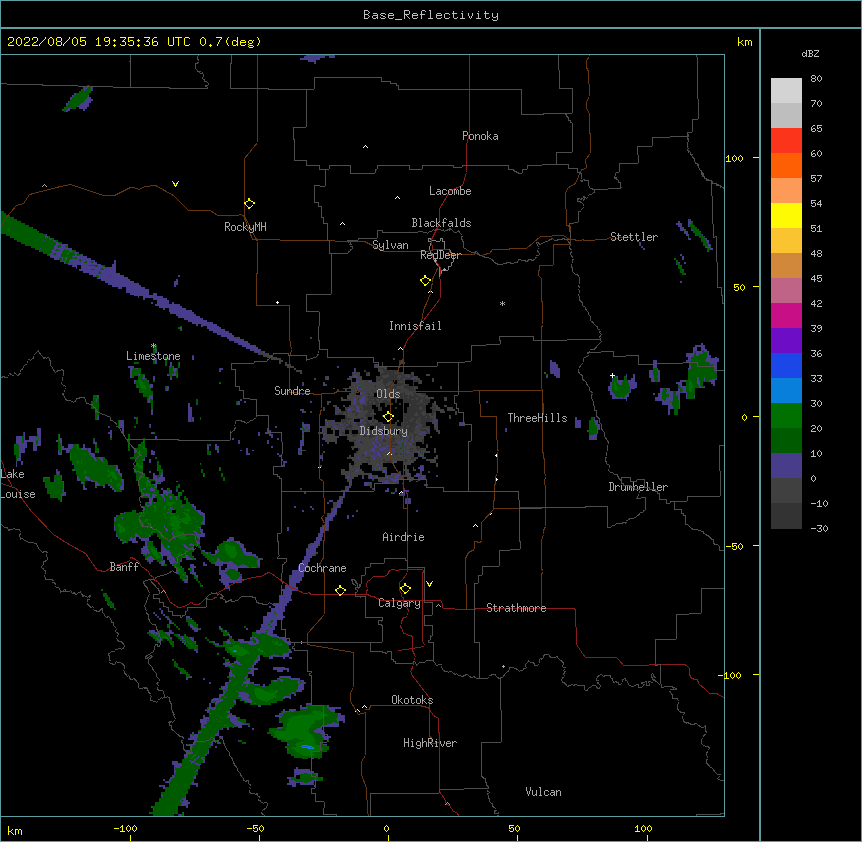Click the Base_Reflectivity title
This screenshot has width=862, height=842.
pyautogui.click(x=431, y=15)
